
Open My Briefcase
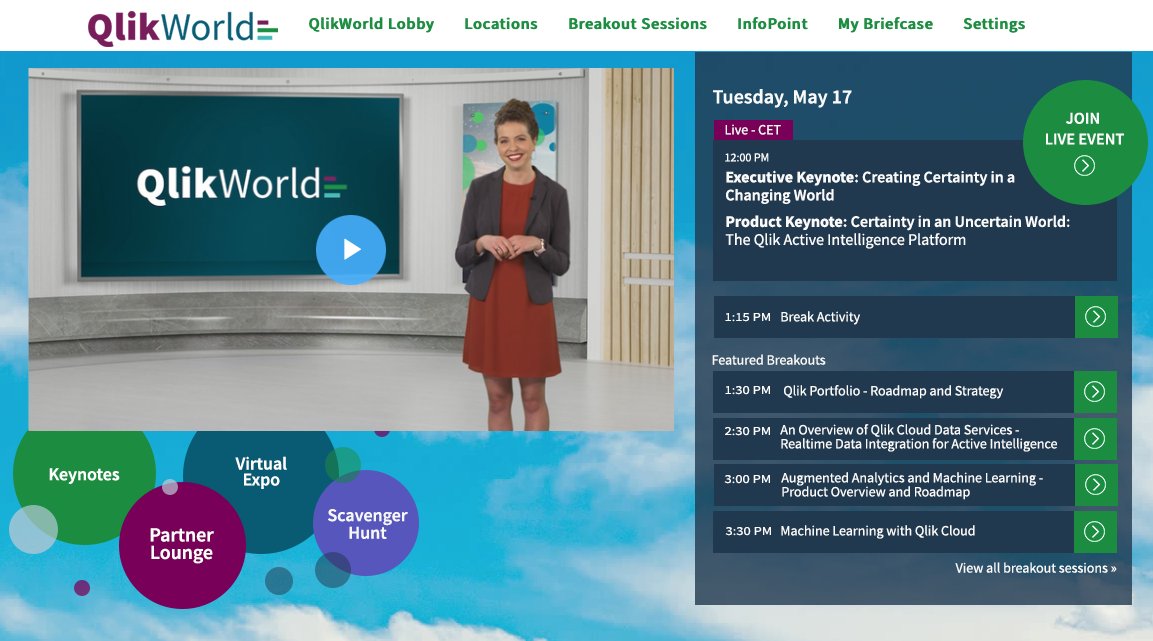[x=885, y=24]
